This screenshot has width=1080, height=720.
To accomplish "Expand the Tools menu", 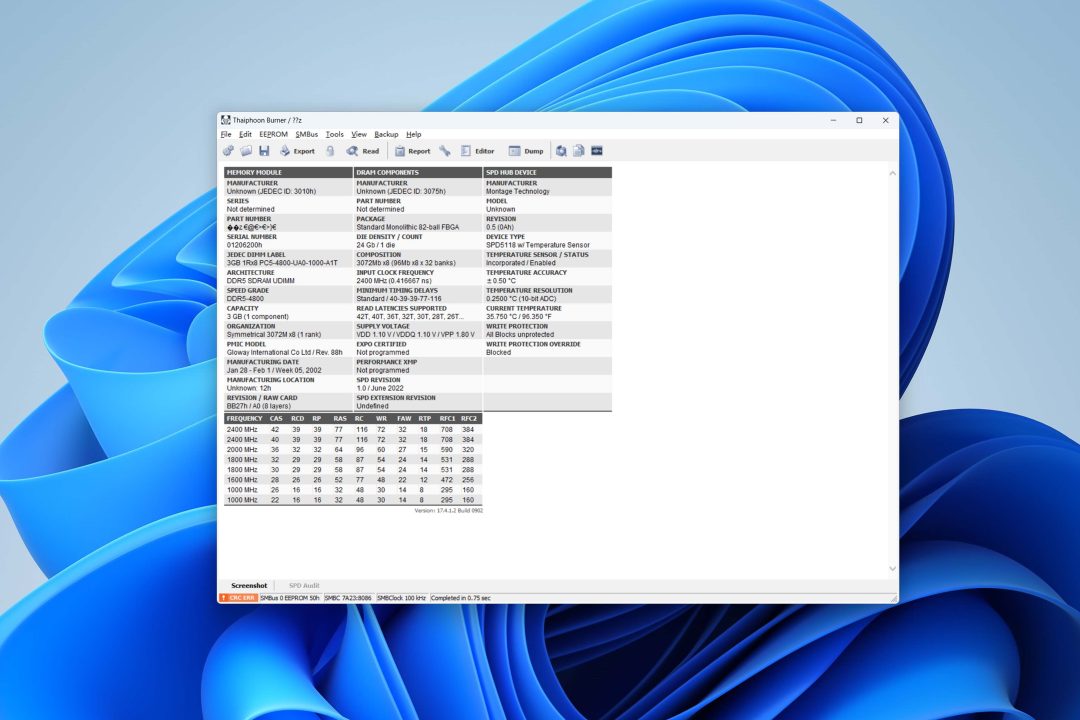I will (334, 134).
